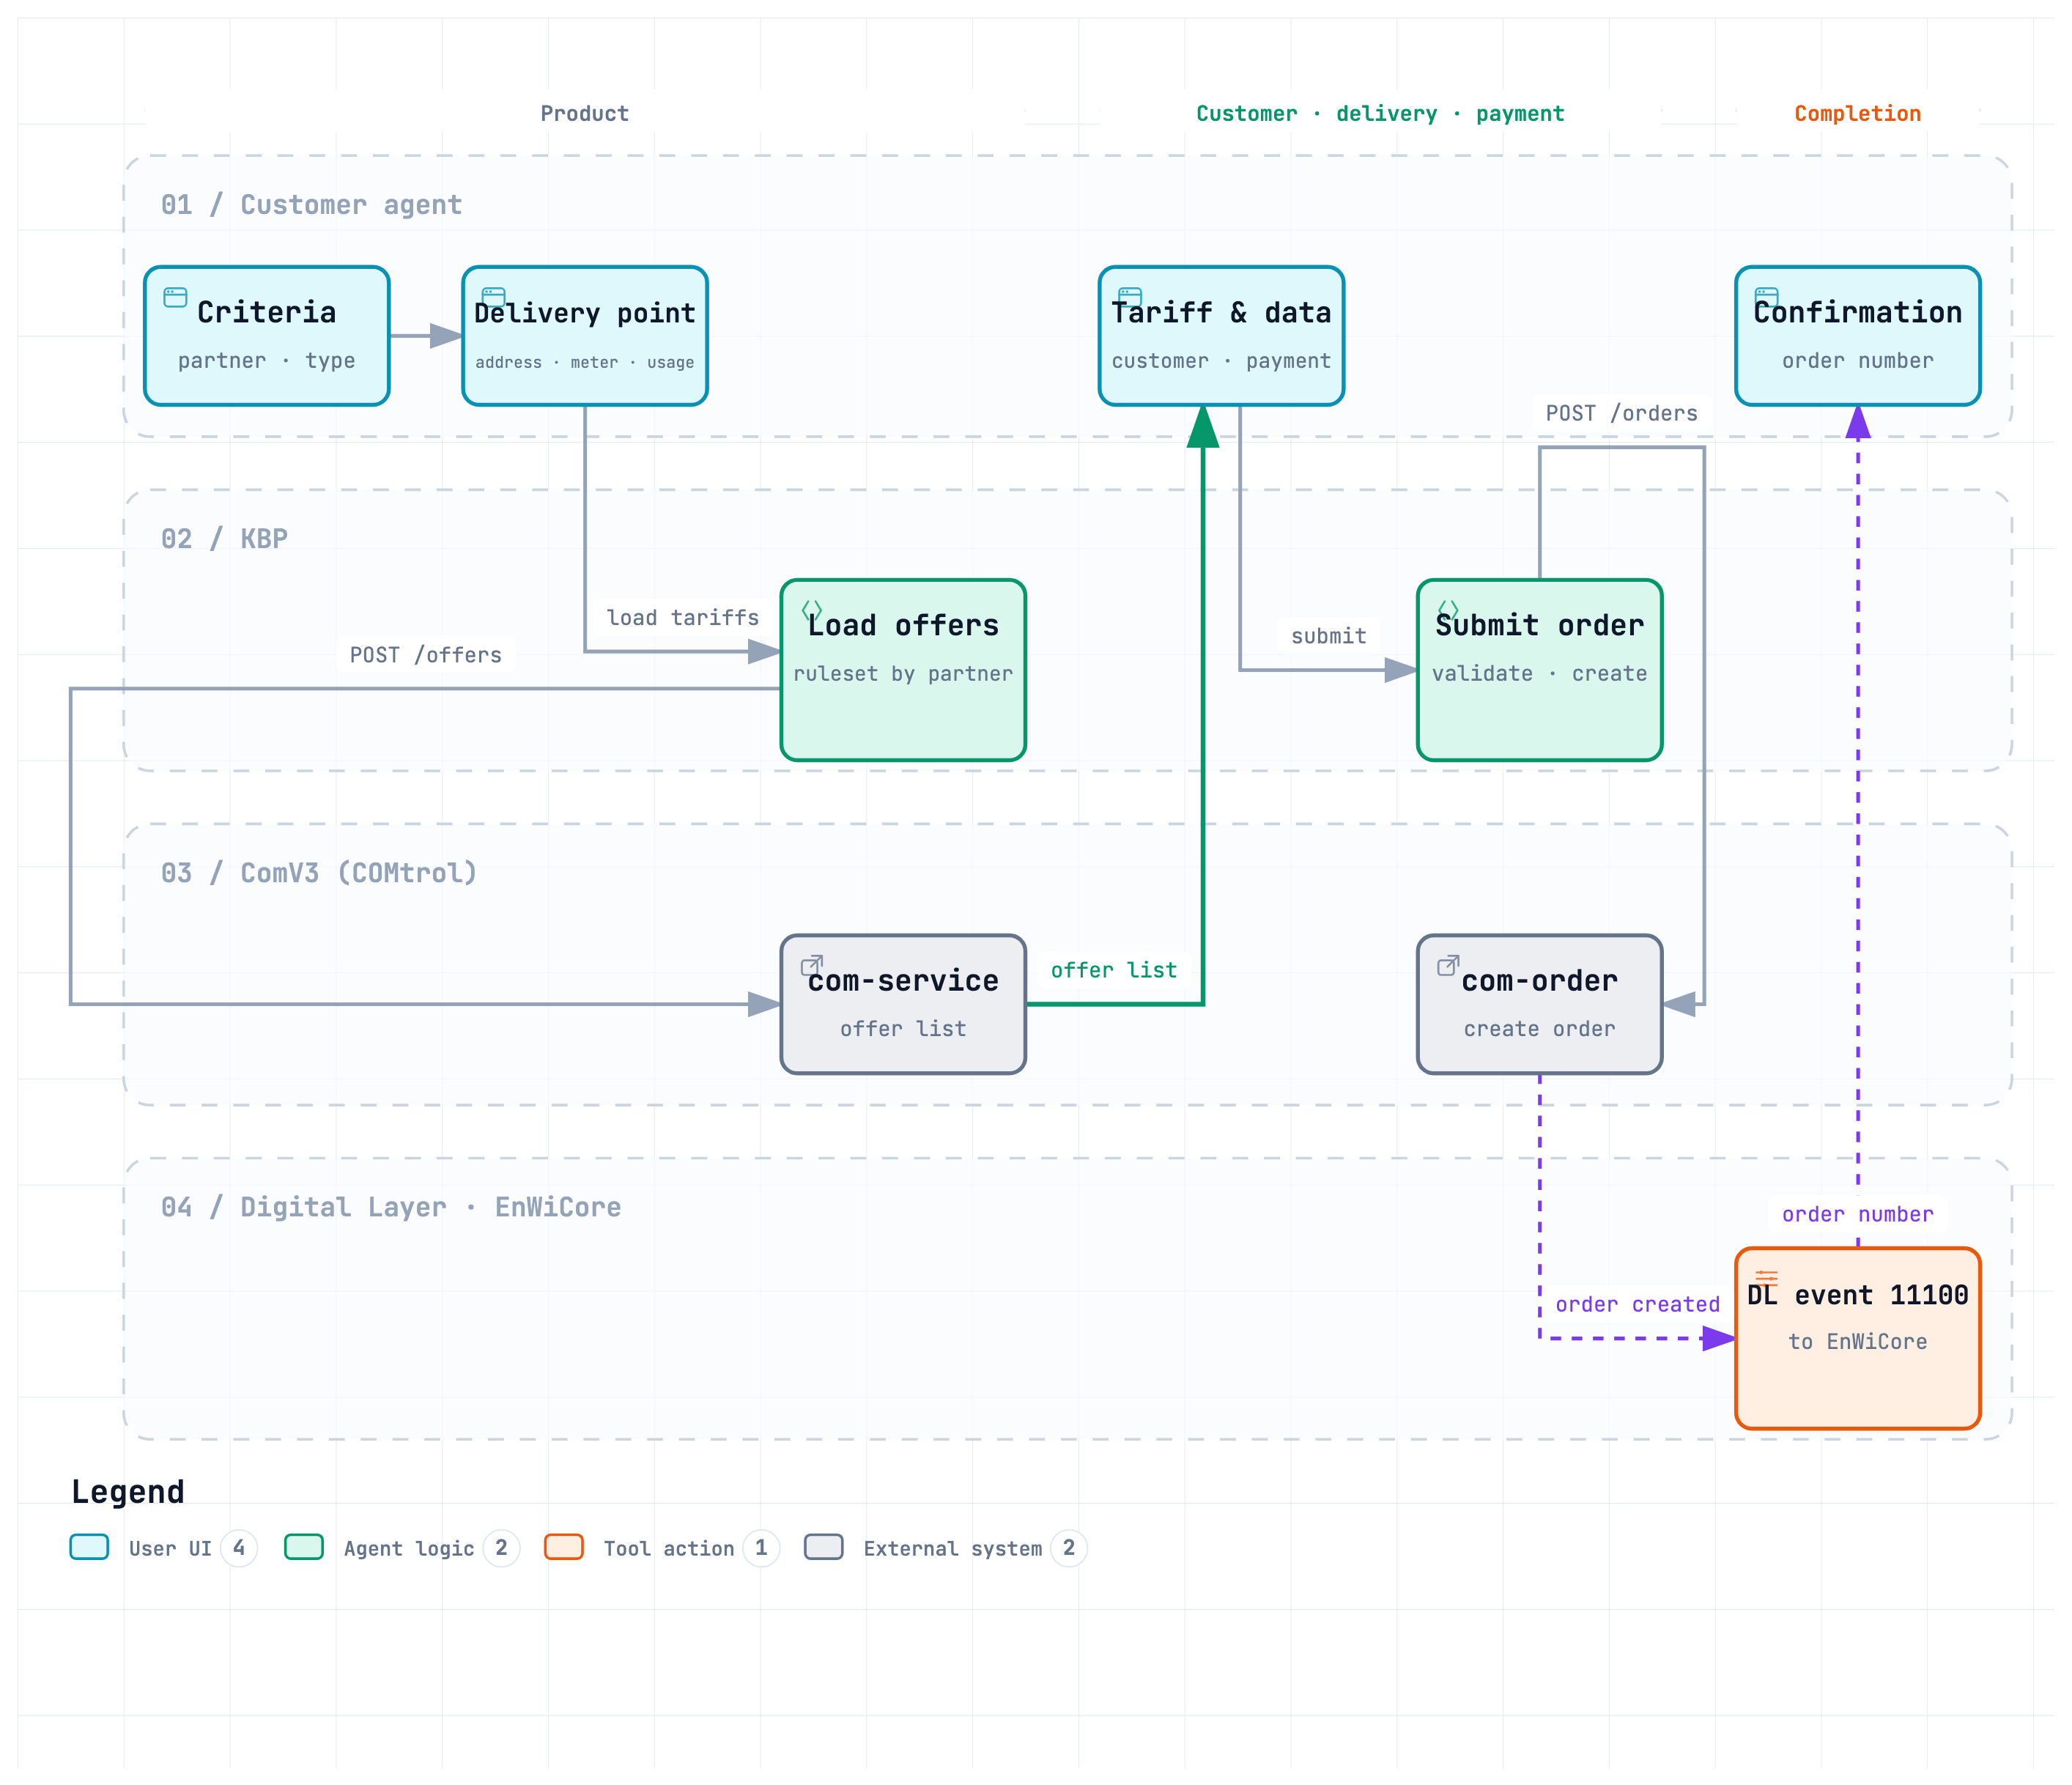Click the sliders icon on DL event 11100
Image resolution: width=2072 pixels, height=1785 pixels.
1767,1278
